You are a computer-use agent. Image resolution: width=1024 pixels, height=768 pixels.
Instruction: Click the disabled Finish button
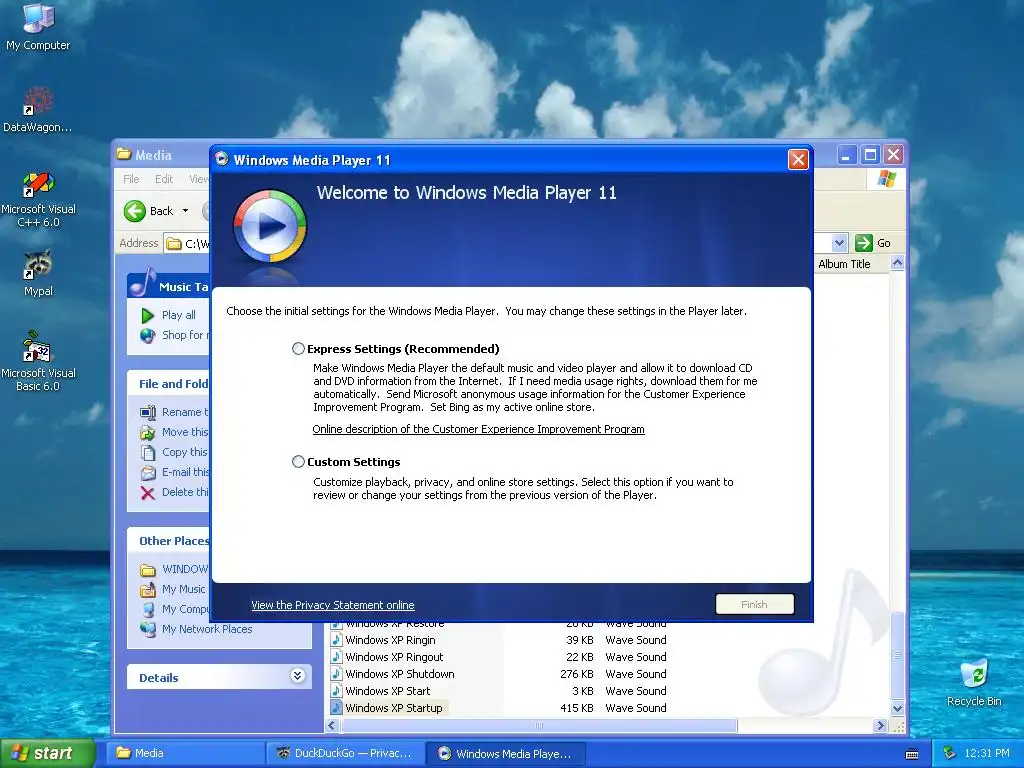(x=754, y=604)
